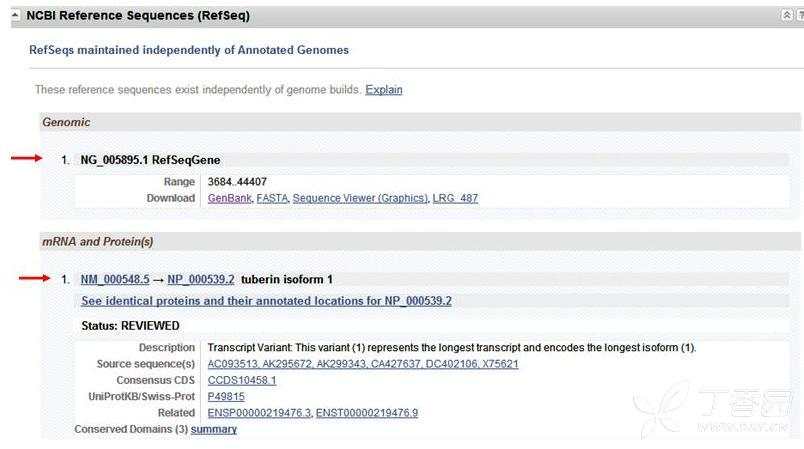Screen dimensions: 804x449
Task: Open Consensus CDS CCDS10458.1
Action: tap(242, 380)
